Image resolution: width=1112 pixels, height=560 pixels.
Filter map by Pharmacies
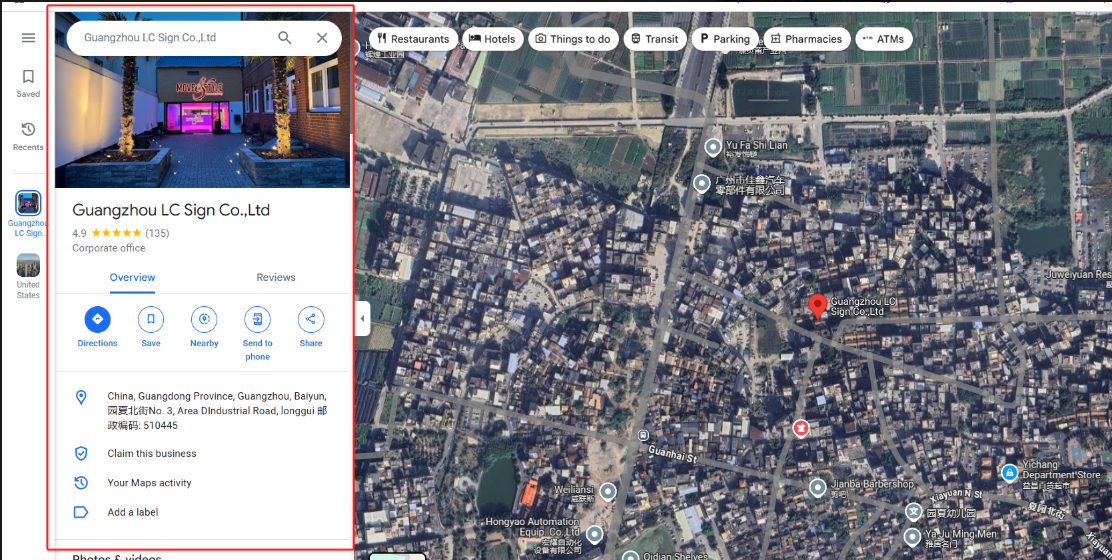(806, 39)
